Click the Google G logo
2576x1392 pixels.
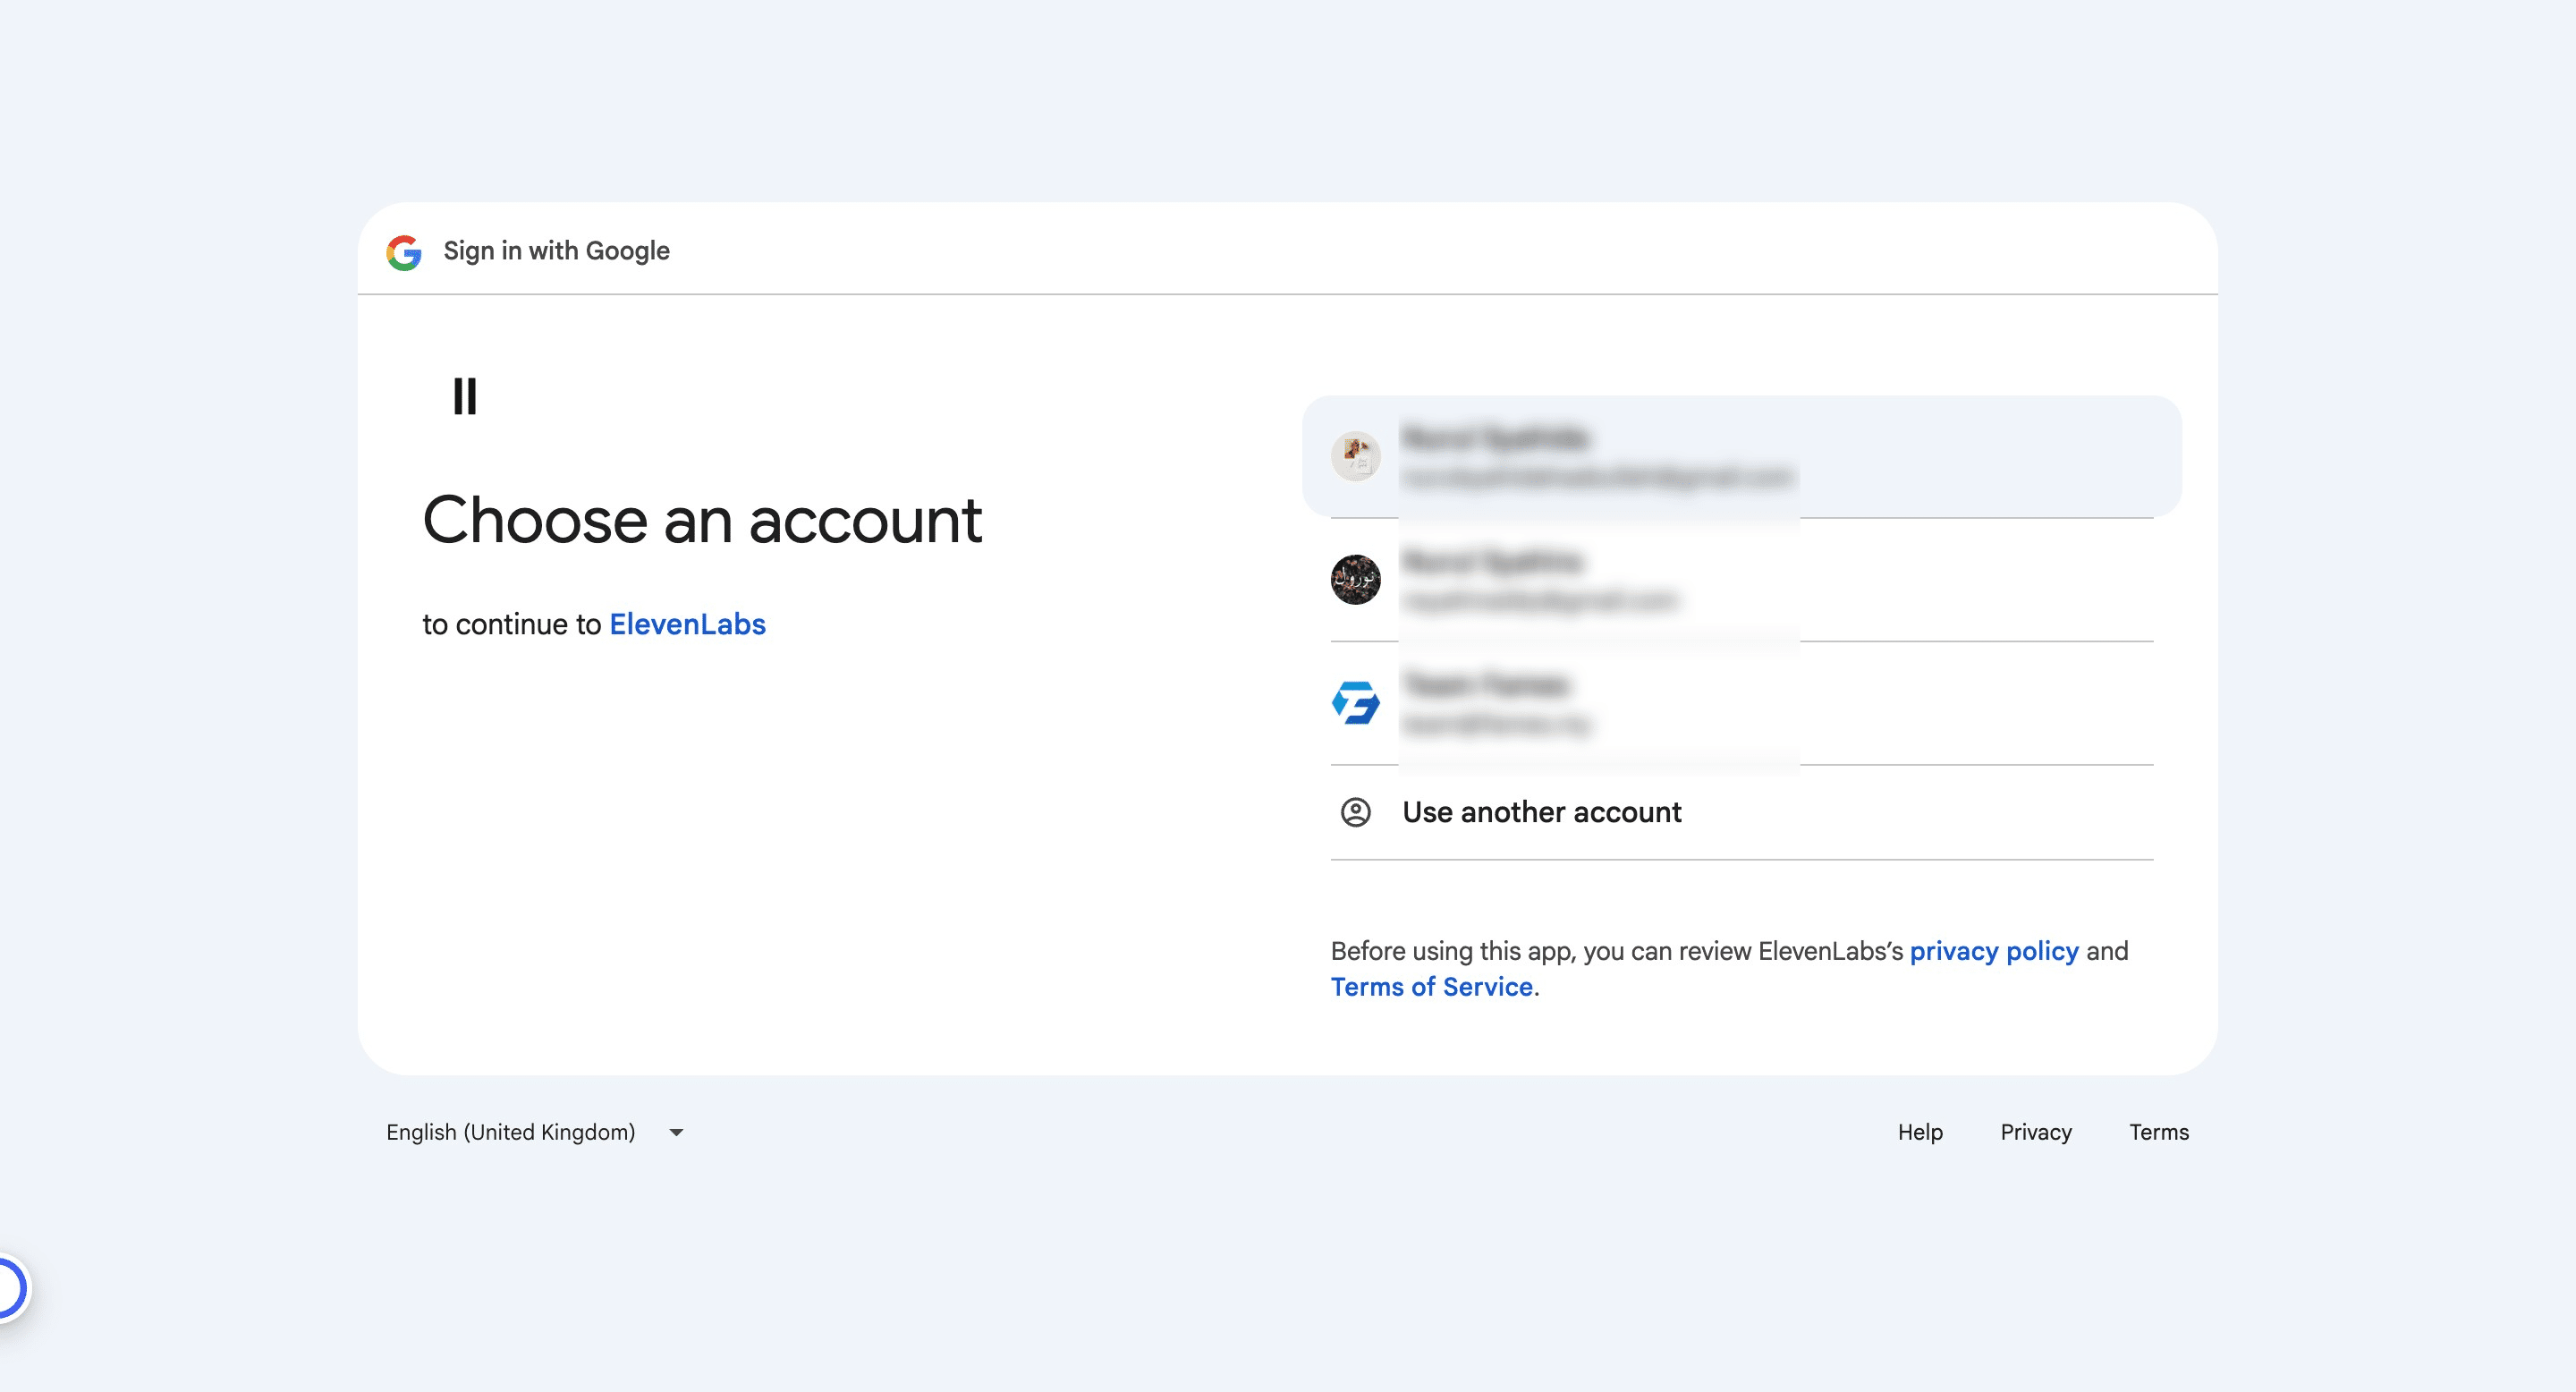point(404,252)
